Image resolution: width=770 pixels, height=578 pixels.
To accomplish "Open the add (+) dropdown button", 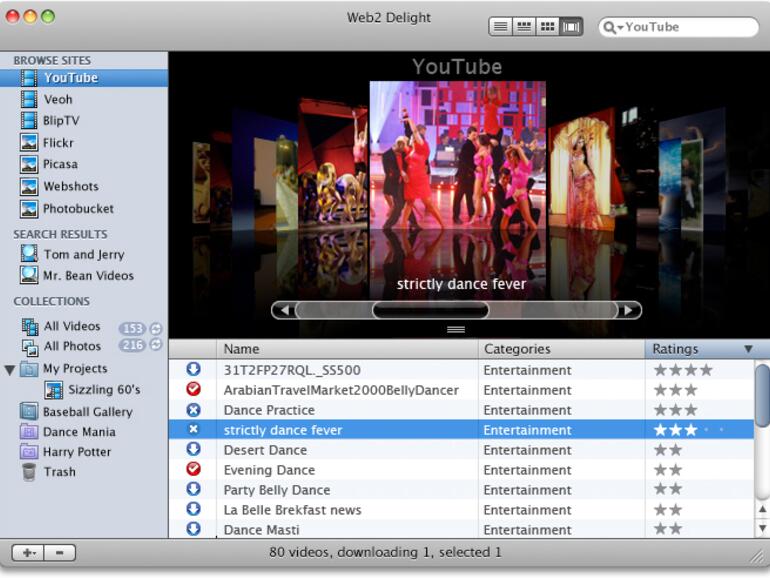I will click(x=26, y=553).
